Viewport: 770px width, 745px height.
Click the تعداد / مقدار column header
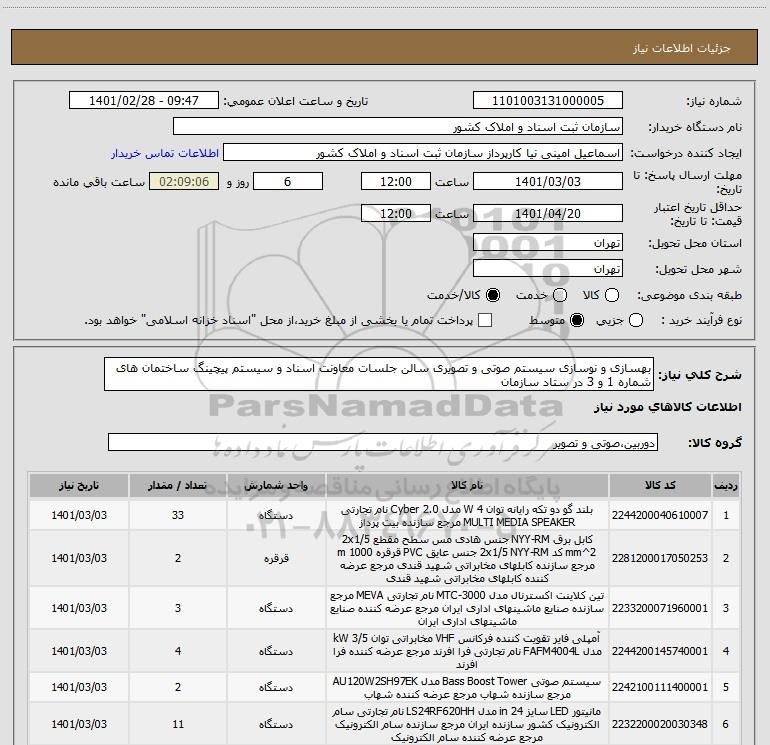(x=178, y=486)
